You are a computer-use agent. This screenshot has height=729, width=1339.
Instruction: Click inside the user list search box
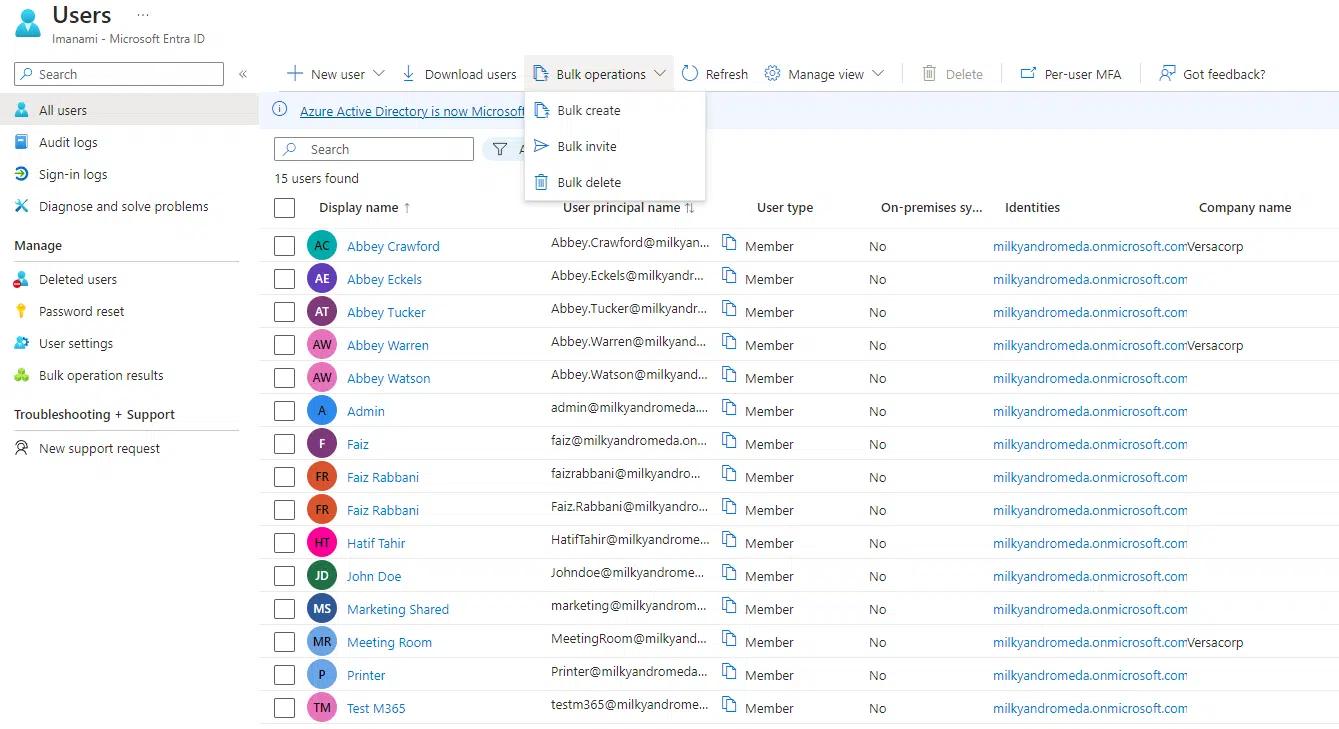(373, 148)
